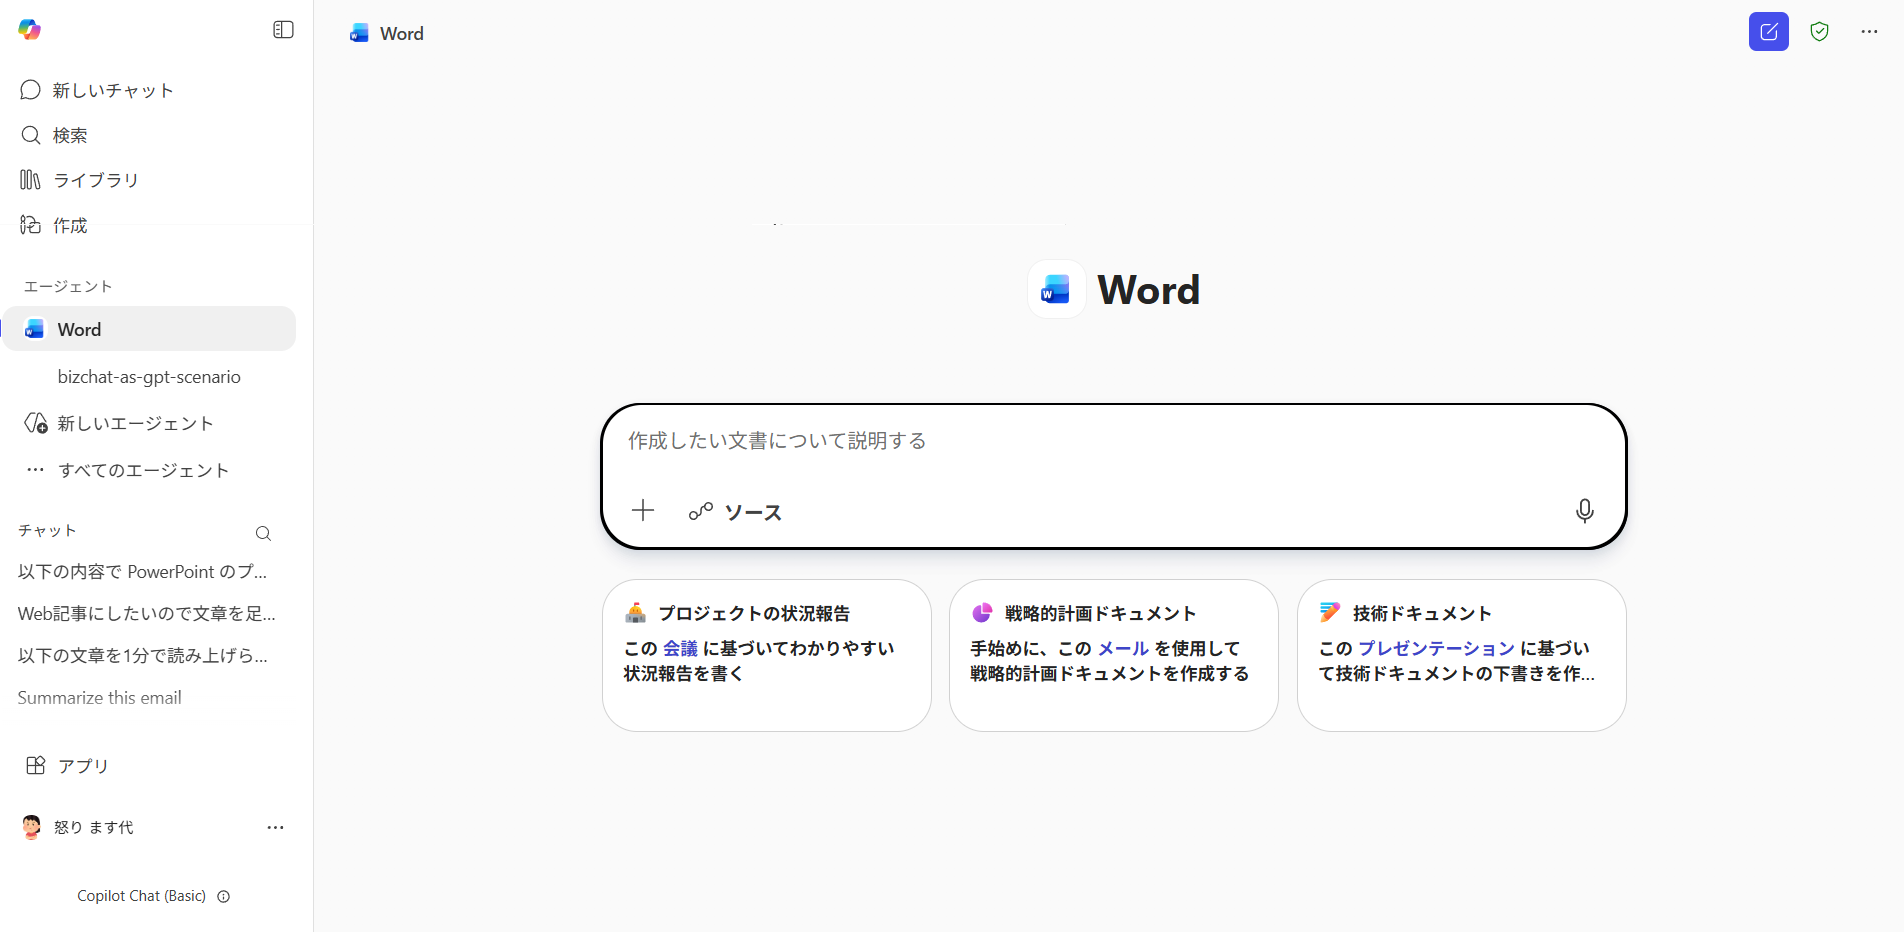Search chats using the magnifier icon
The width and height of the screenshot is (1904, 932).
tap(263, 533)
